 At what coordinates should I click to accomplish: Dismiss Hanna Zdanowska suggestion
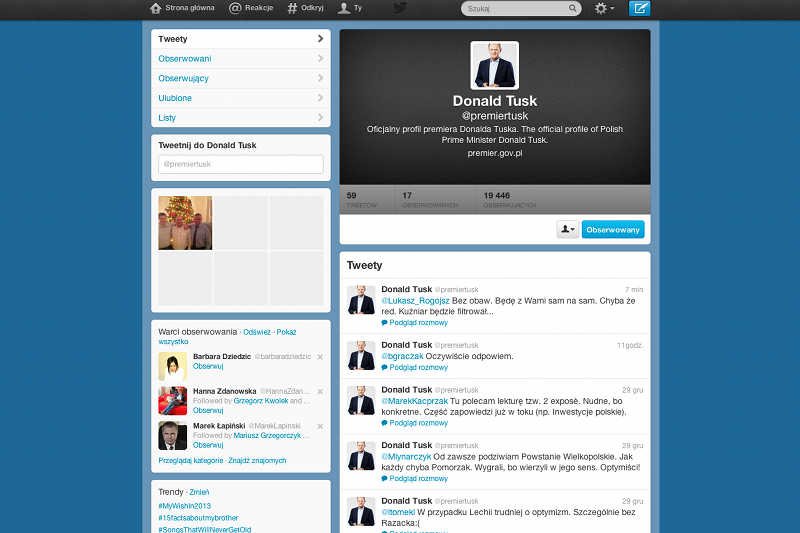[320, 392]
